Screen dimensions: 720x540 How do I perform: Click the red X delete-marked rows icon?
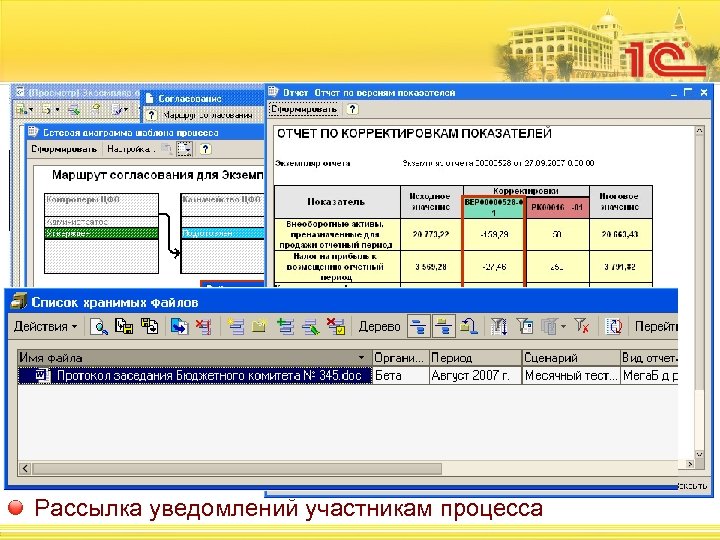pos(203,326)
